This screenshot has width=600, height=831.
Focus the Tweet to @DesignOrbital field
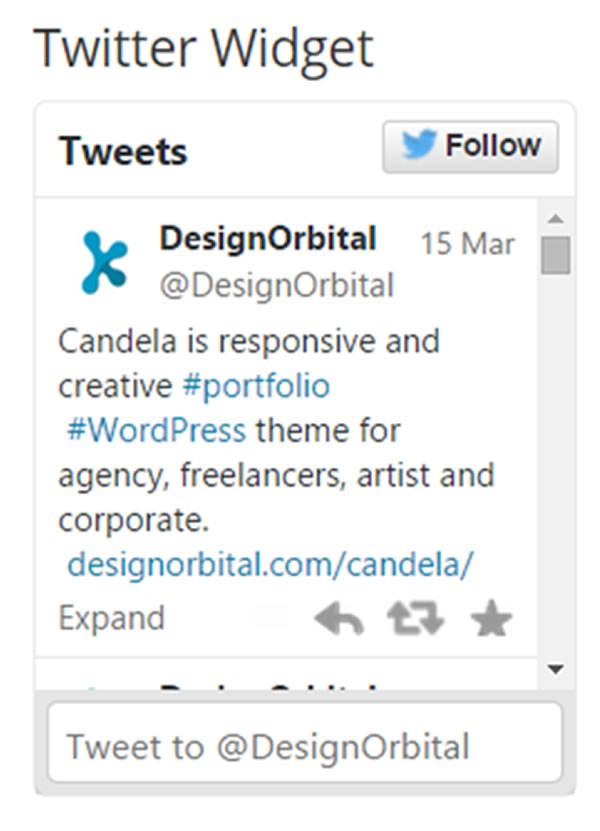(x=305, y=741)
